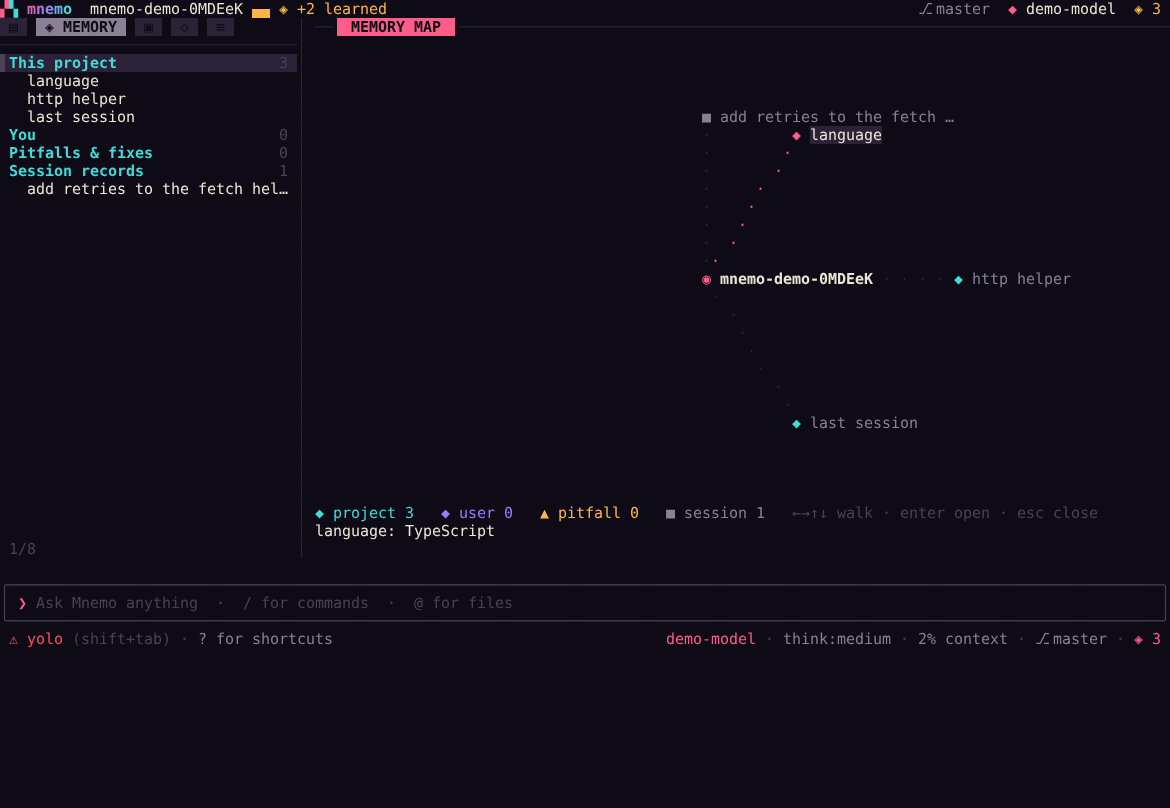Select http helper in the memory list

(x=76, y=98)
